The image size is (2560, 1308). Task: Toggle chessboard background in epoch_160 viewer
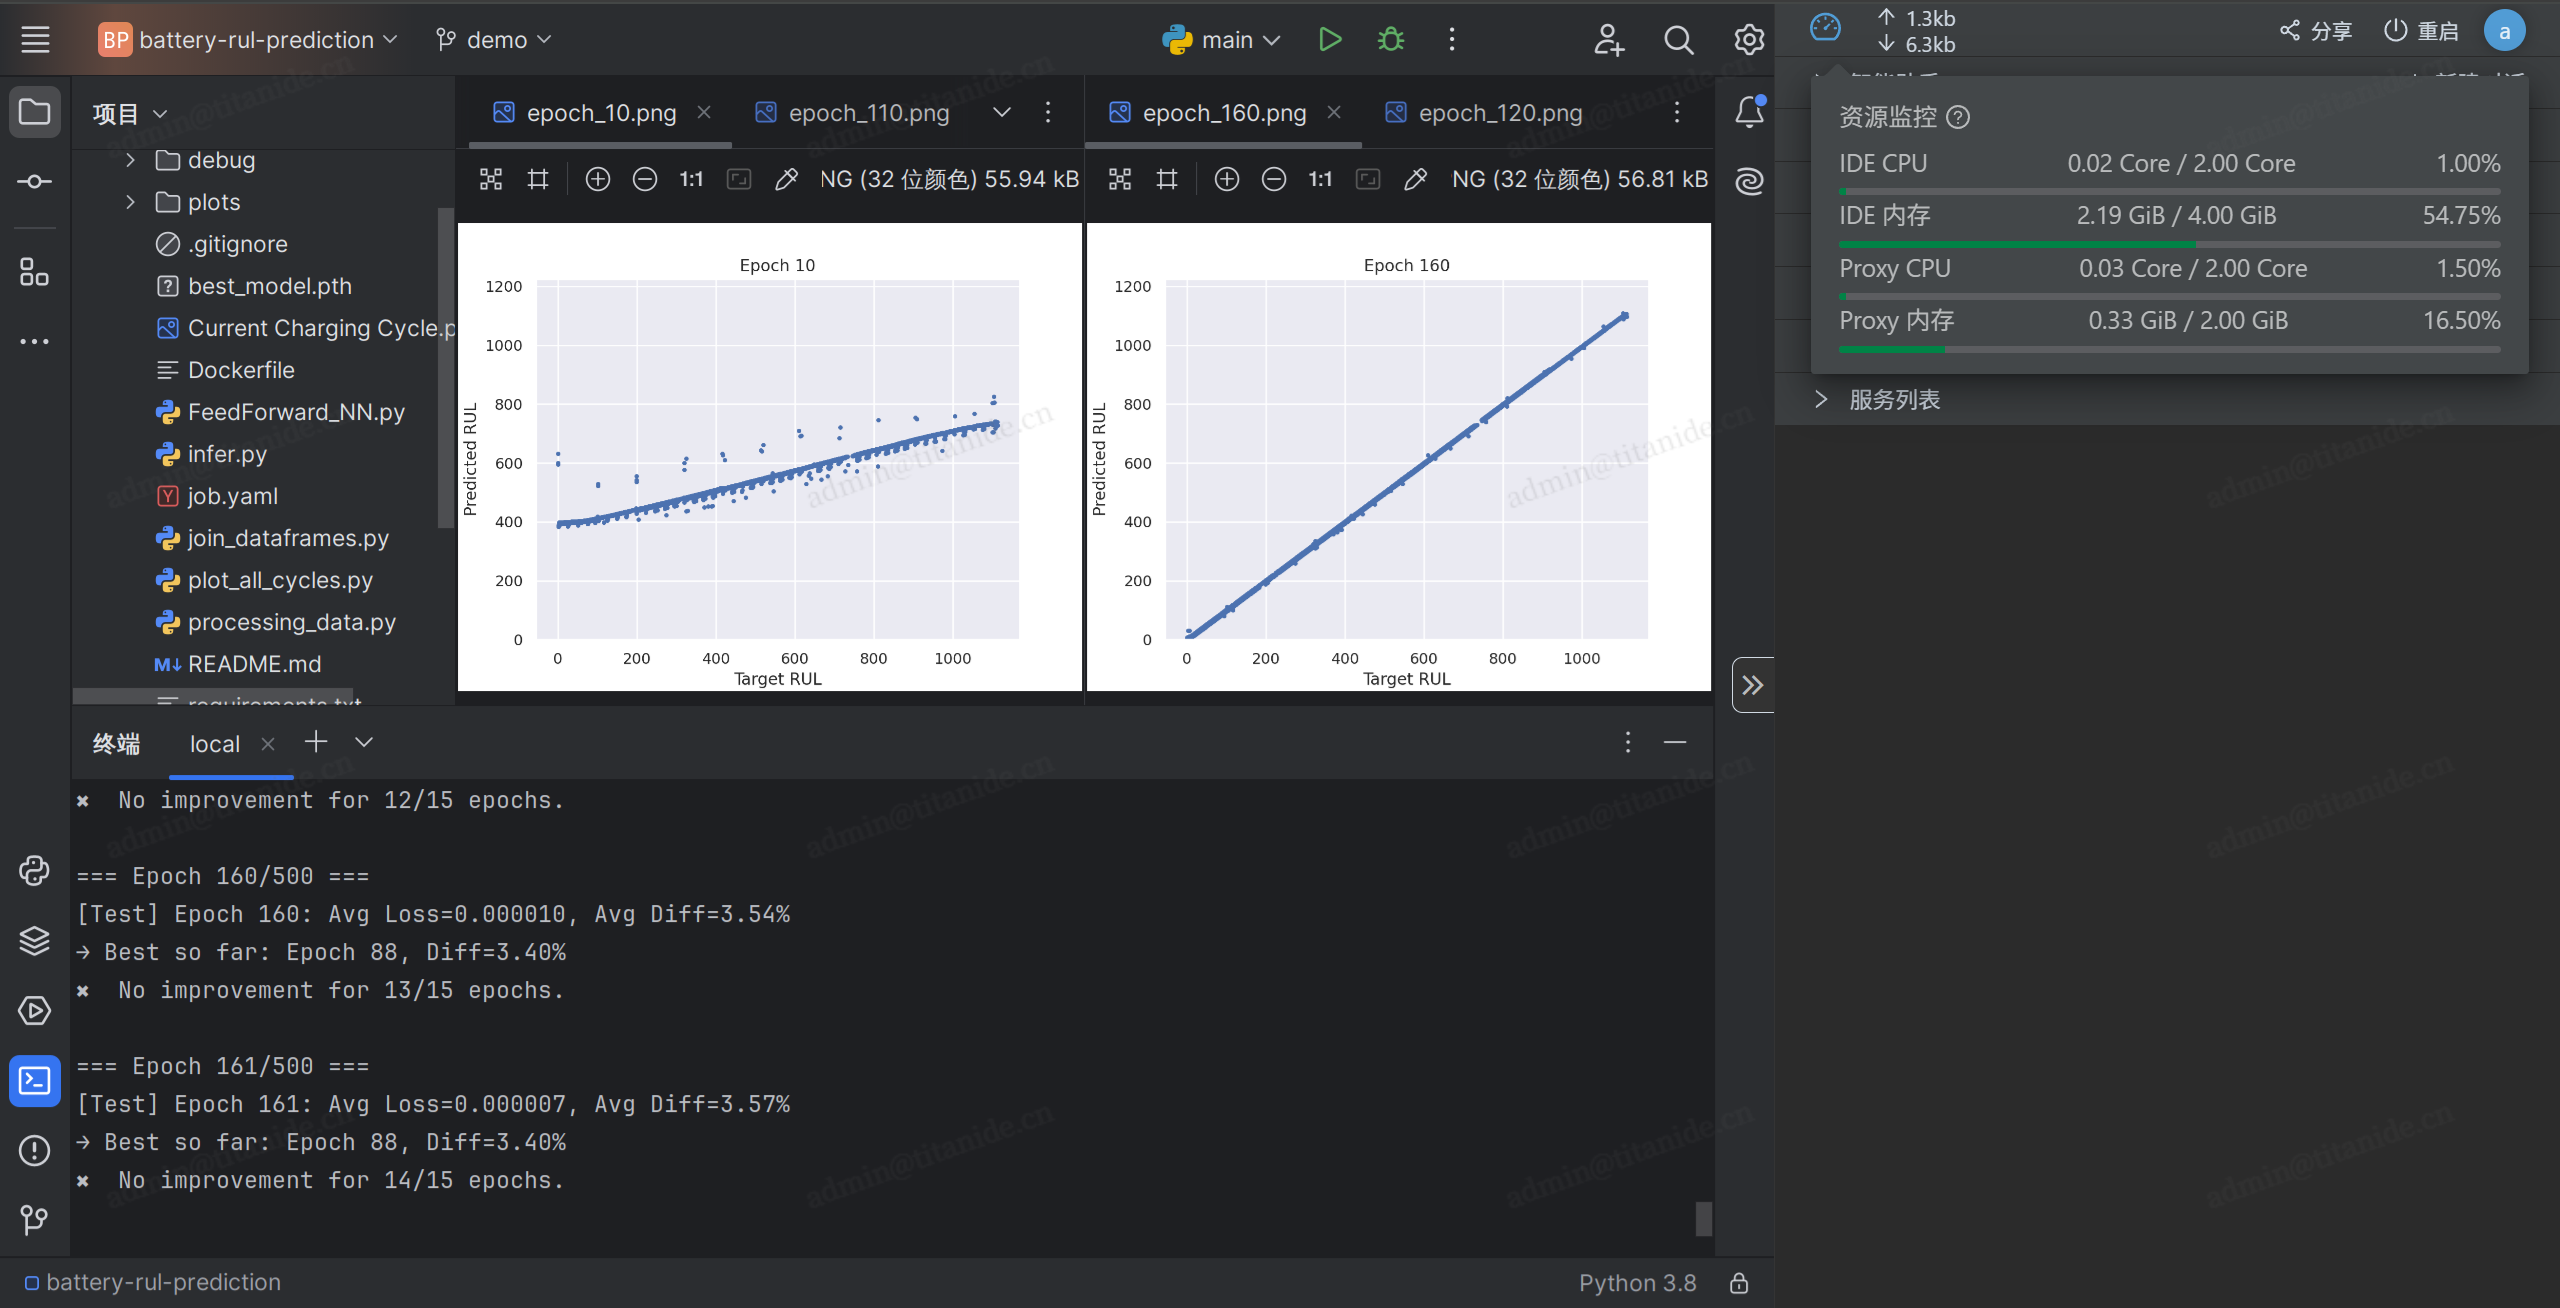pos(1120,179)
